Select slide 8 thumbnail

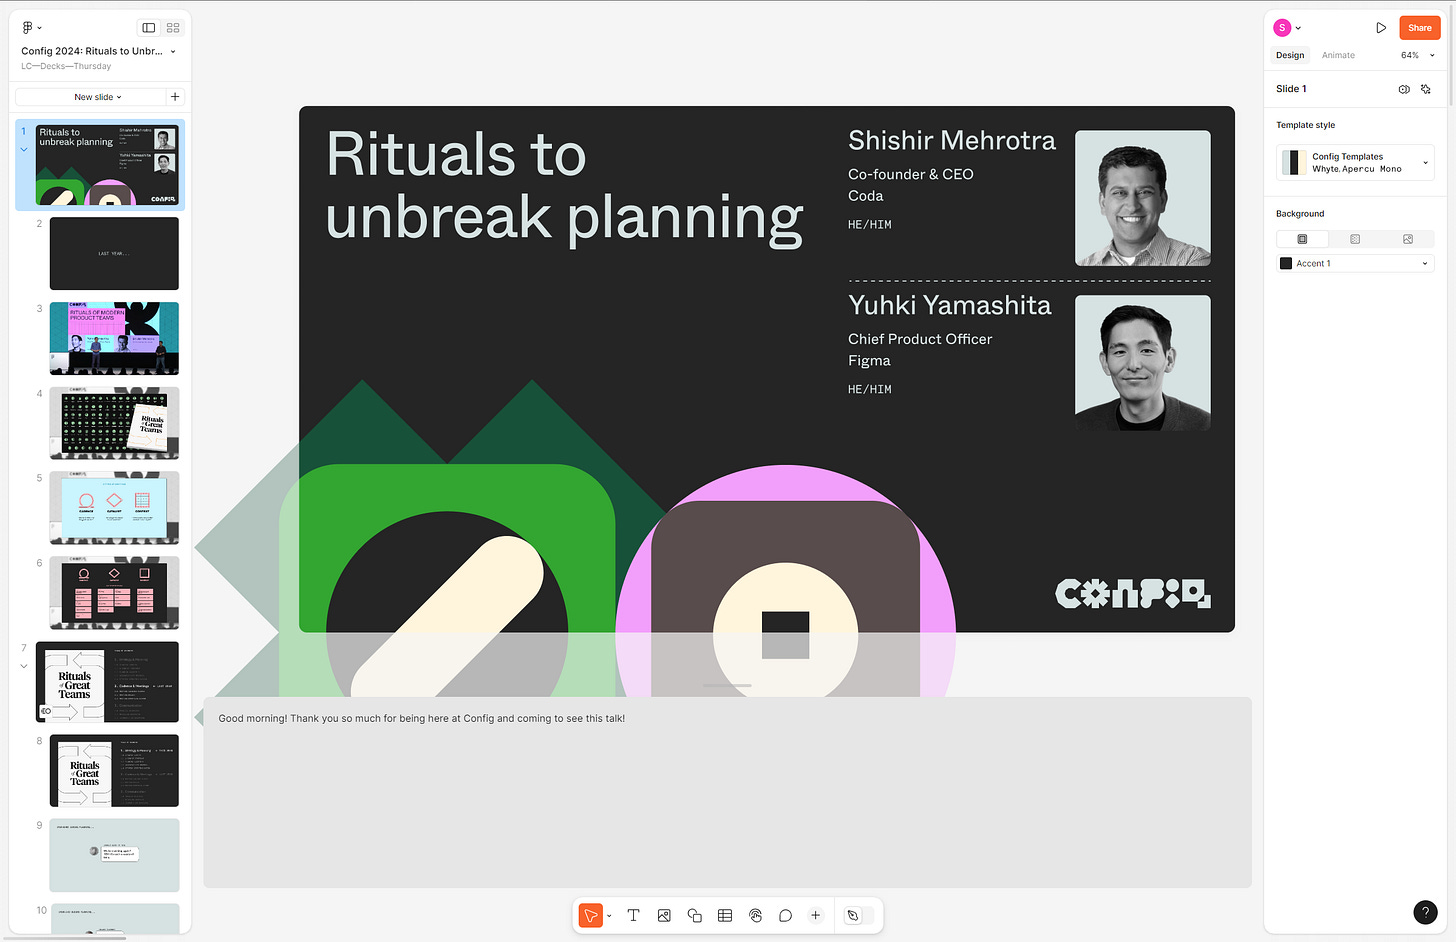pos(114,771)
